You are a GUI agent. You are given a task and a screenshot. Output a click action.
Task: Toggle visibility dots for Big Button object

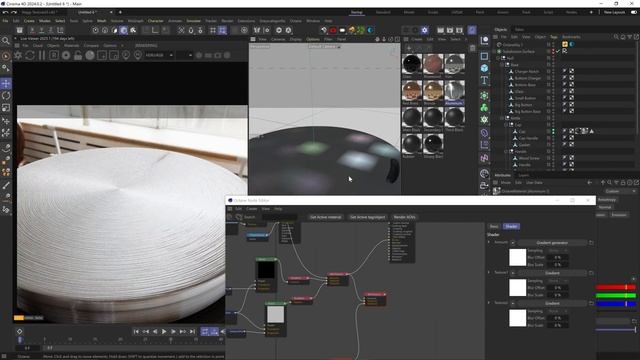tap(553, 105)
